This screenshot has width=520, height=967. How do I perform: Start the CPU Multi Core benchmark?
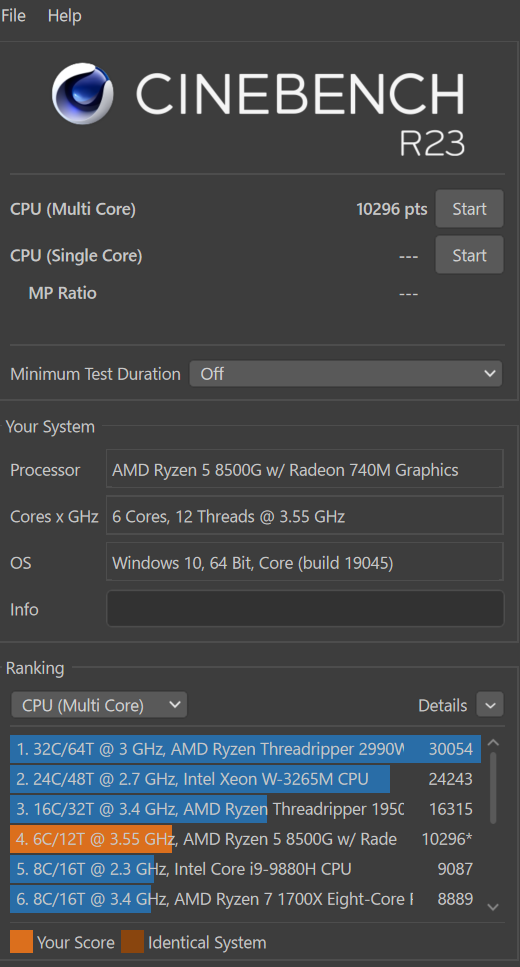(x=469, y=209)
